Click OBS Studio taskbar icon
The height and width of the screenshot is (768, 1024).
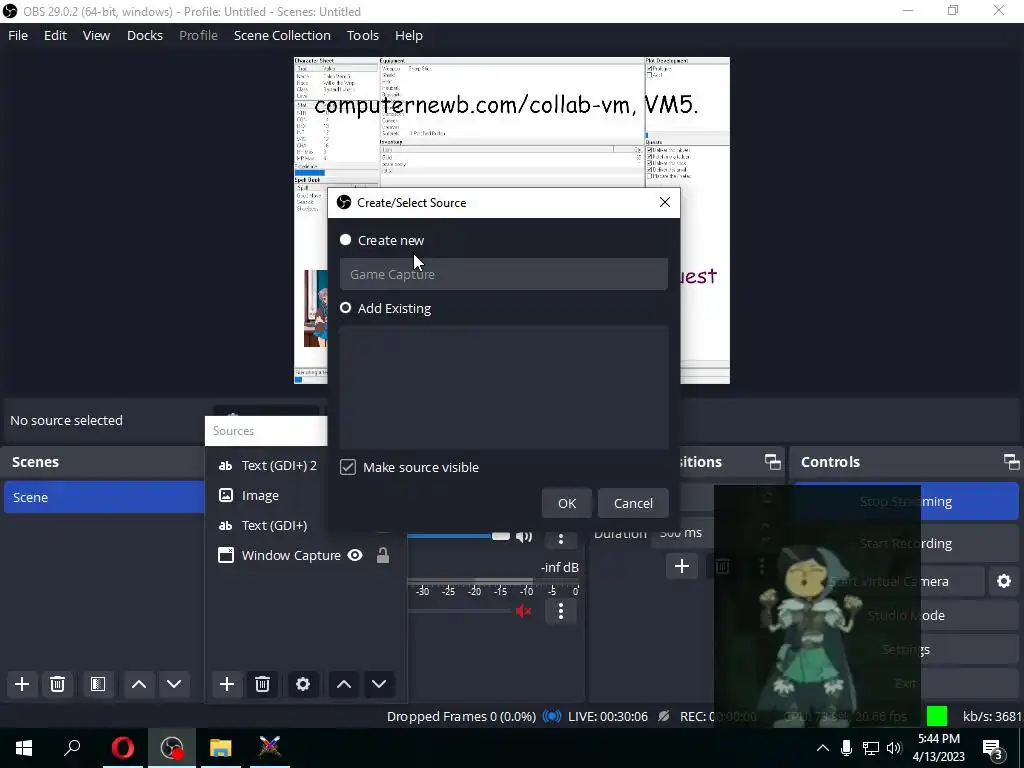click(x=172, y=747)
